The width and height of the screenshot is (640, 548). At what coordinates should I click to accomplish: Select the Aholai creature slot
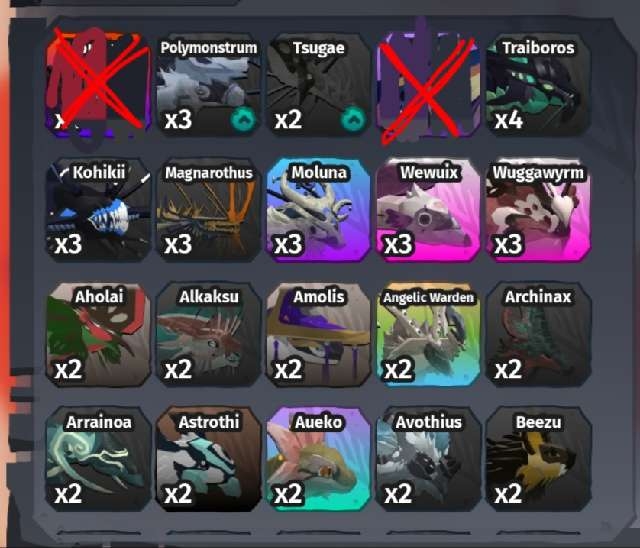[98, 335]
